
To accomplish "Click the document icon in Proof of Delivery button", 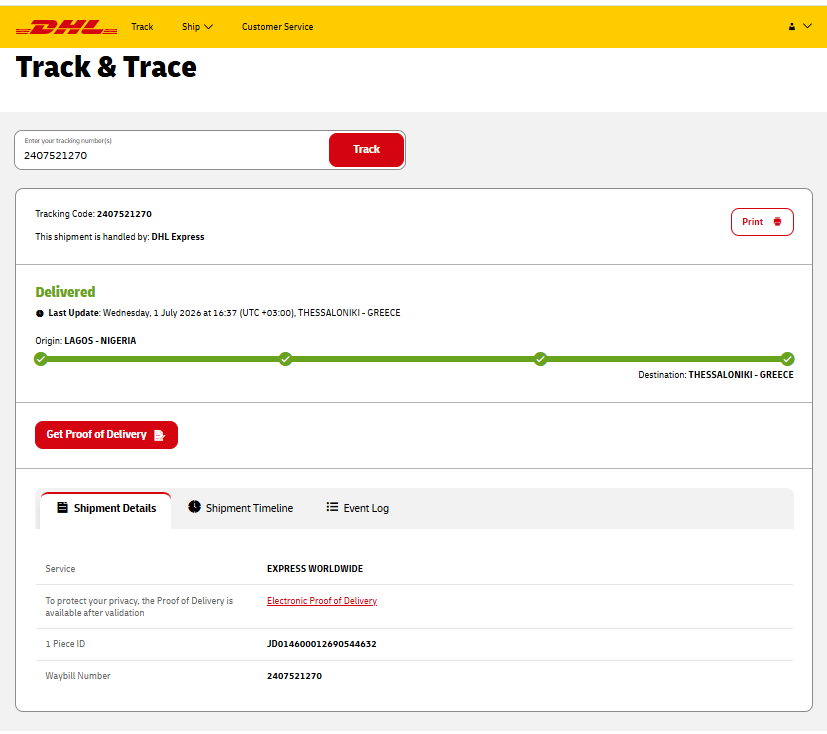I will pyautogui.click(x=159, y=435).
